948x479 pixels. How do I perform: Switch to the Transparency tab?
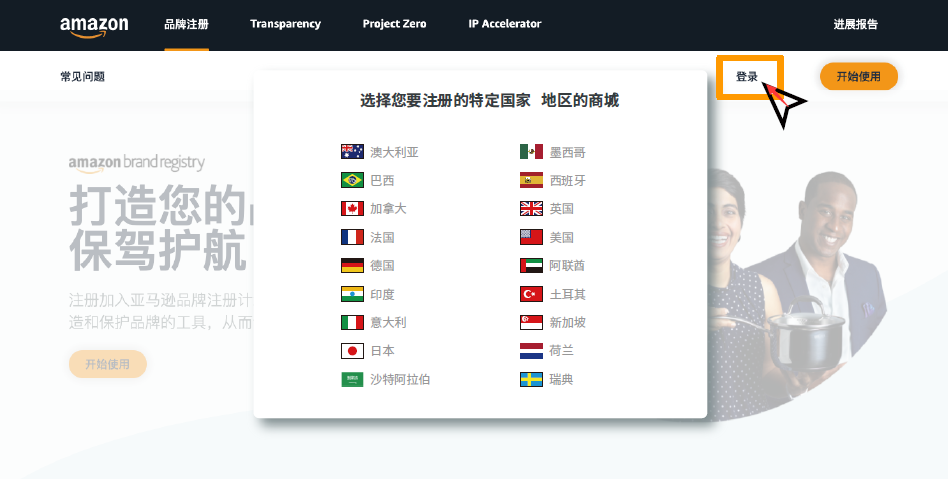tap(285, 24)
